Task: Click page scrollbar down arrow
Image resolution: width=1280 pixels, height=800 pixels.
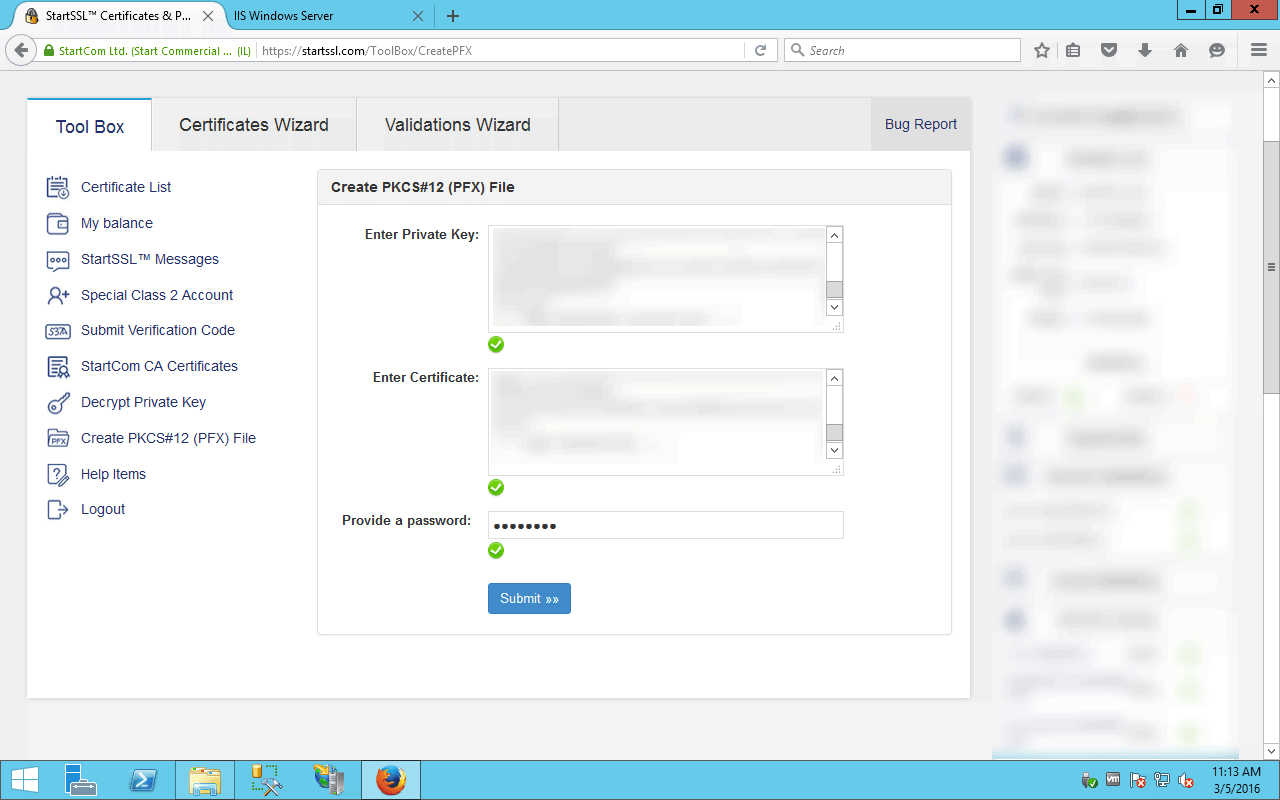Action: (1271, 751)
